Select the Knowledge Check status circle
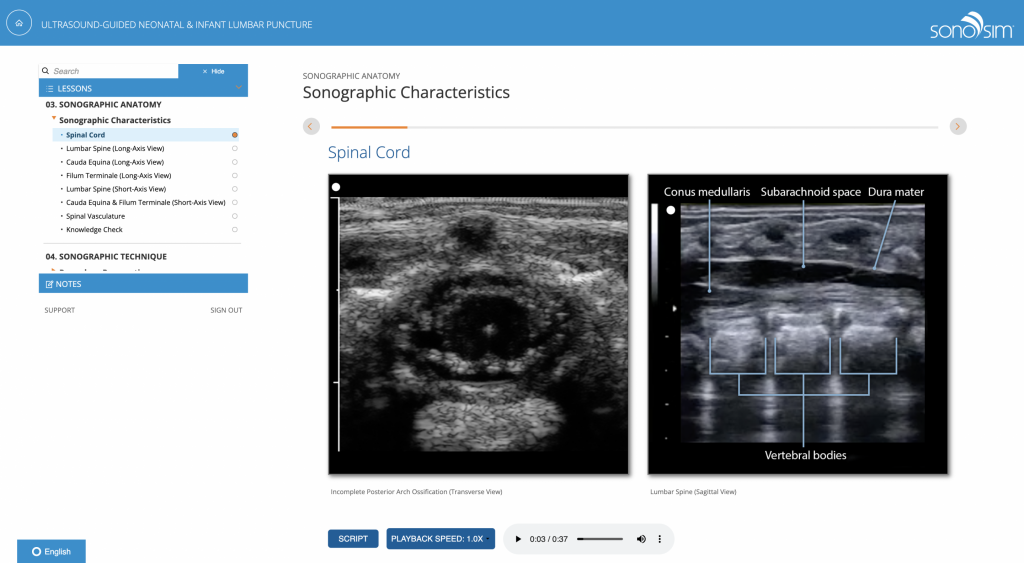This screenshot has width=1024, height=563. click(234, 230)
